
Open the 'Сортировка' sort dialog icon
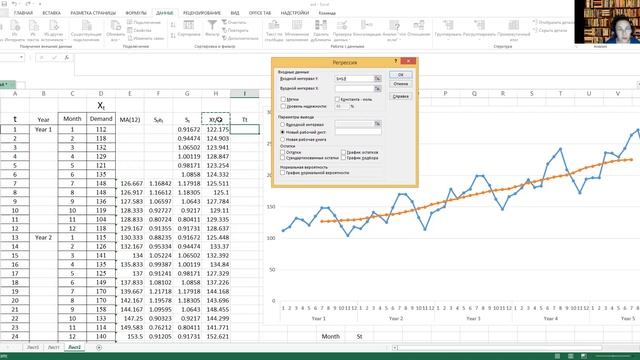click(189, 25)
